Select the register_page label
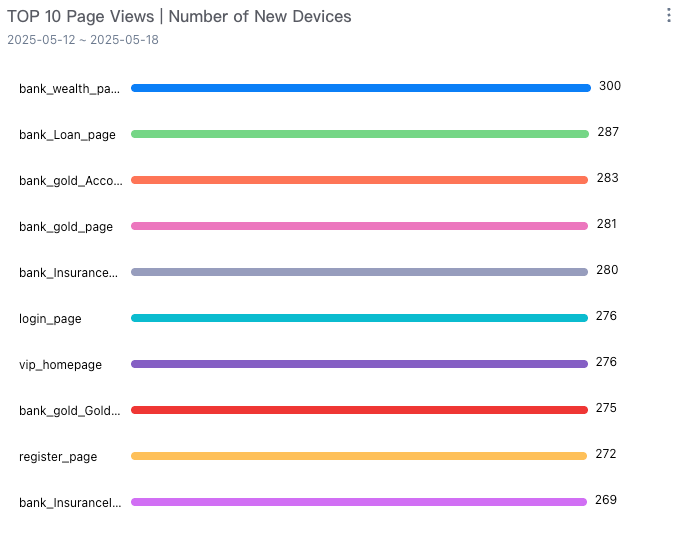Image resolution: width=686 pixels, height=536 pixels. pos(58,457)
